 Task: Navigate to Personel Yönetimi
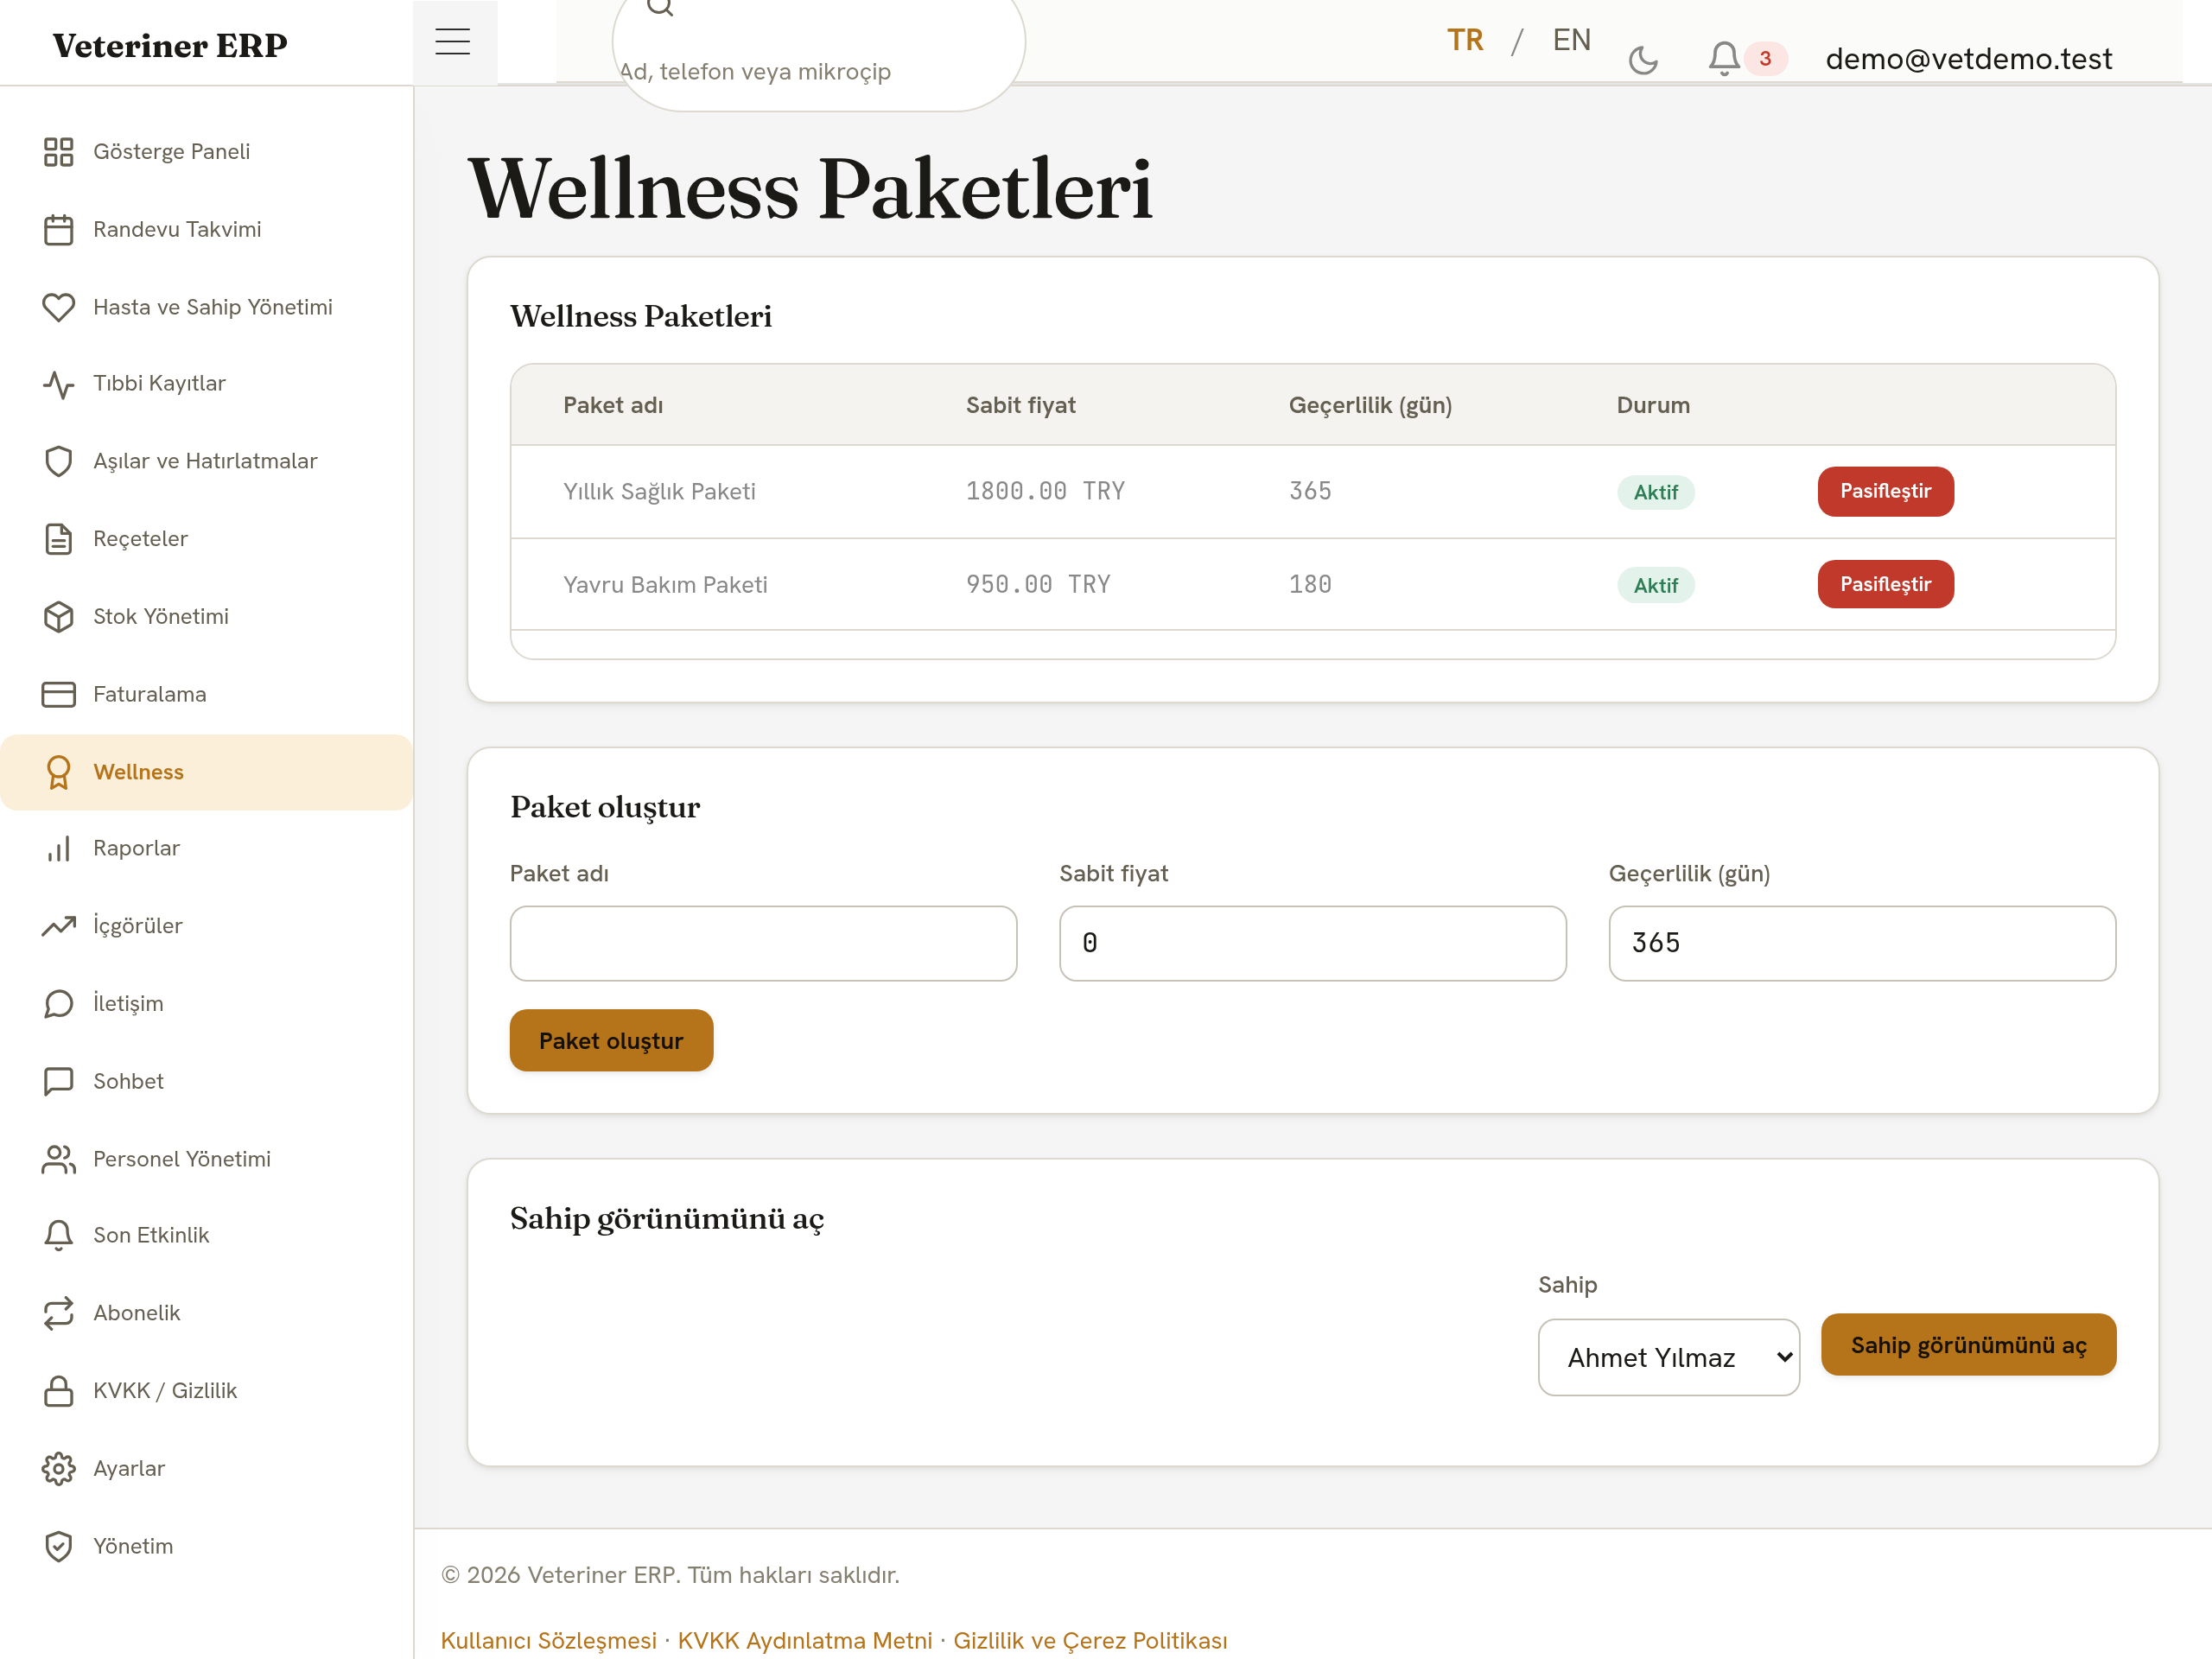207,1159
